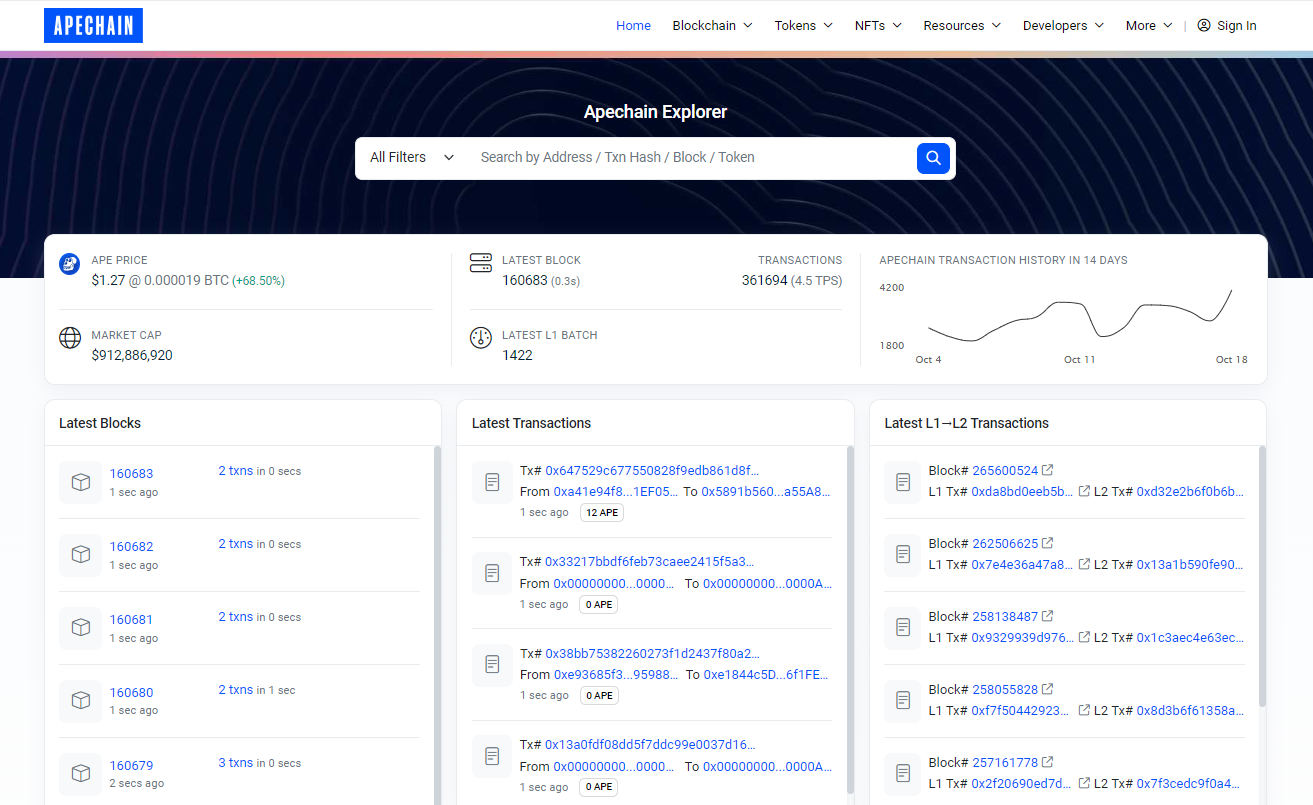
Task: Open external link beside L1 Tx 0xf7f50442923
Action: (x=1084, y=710)
